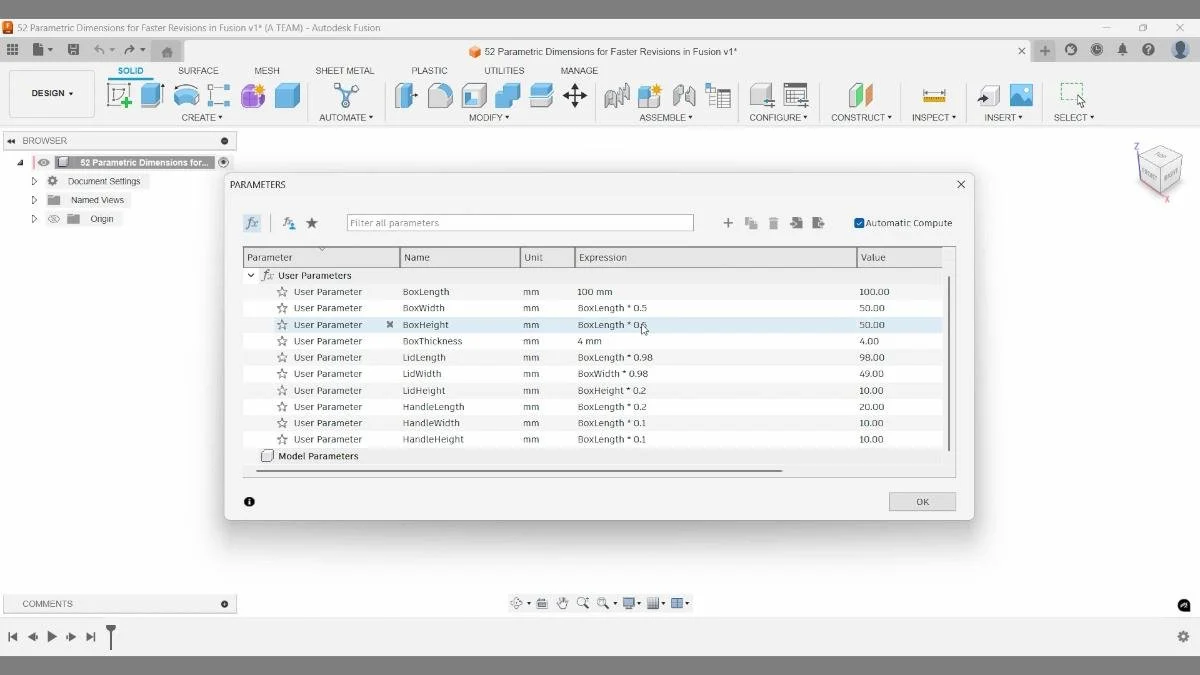
Task: Click the Filter all parameters field
Action: pos(520,222)
